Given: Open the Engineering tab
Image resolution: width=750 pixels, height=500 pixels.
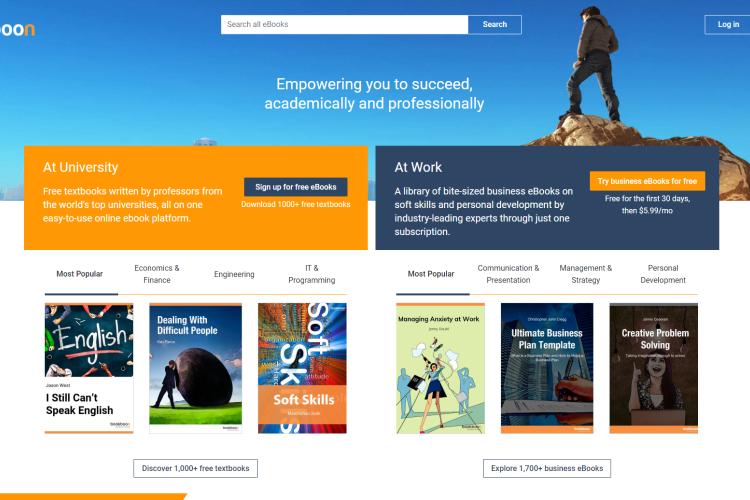Looking at the screenshot, I should click(234, 274).
